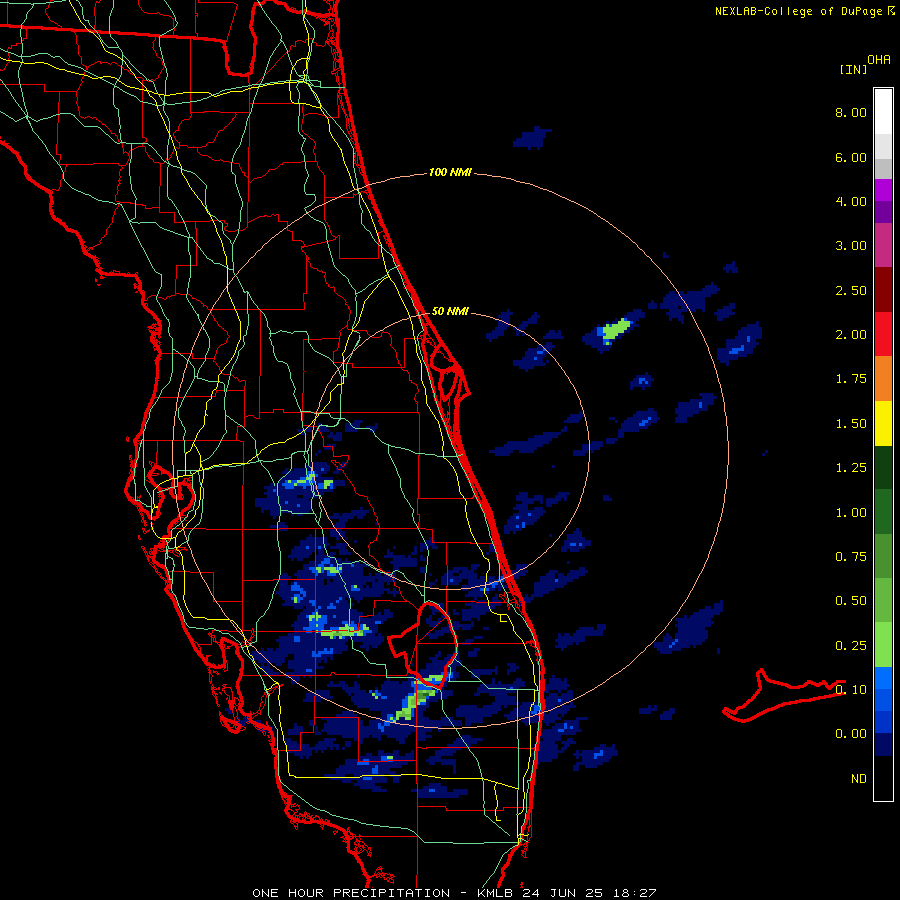Click the ONE HOUR PRECIPITATION caption text
This screenshot has width=900, height=900.
351,893
